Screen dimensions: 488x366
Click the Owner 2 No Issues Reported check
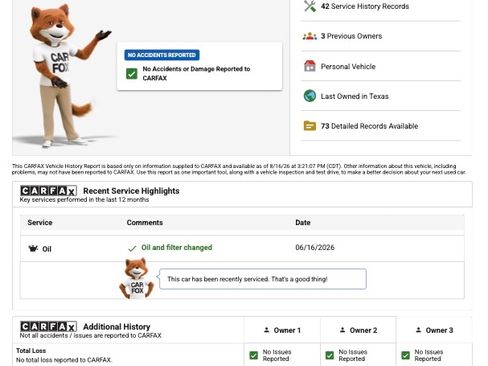[330, 355]
